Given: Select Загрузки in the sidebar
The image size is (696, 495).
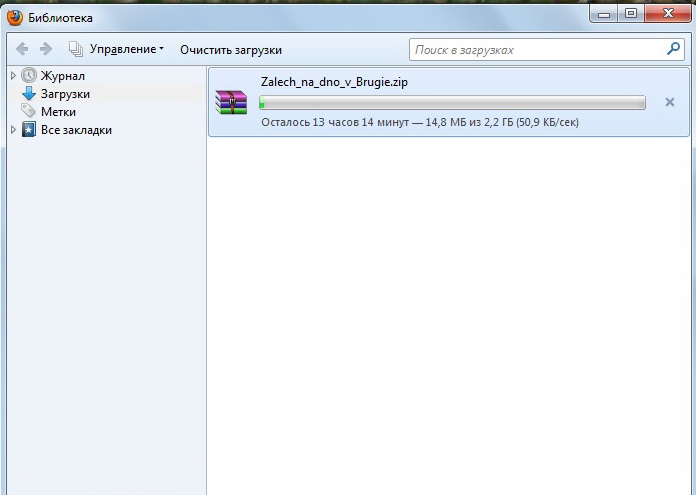Looking at the screenshot, I should [65, 94].
